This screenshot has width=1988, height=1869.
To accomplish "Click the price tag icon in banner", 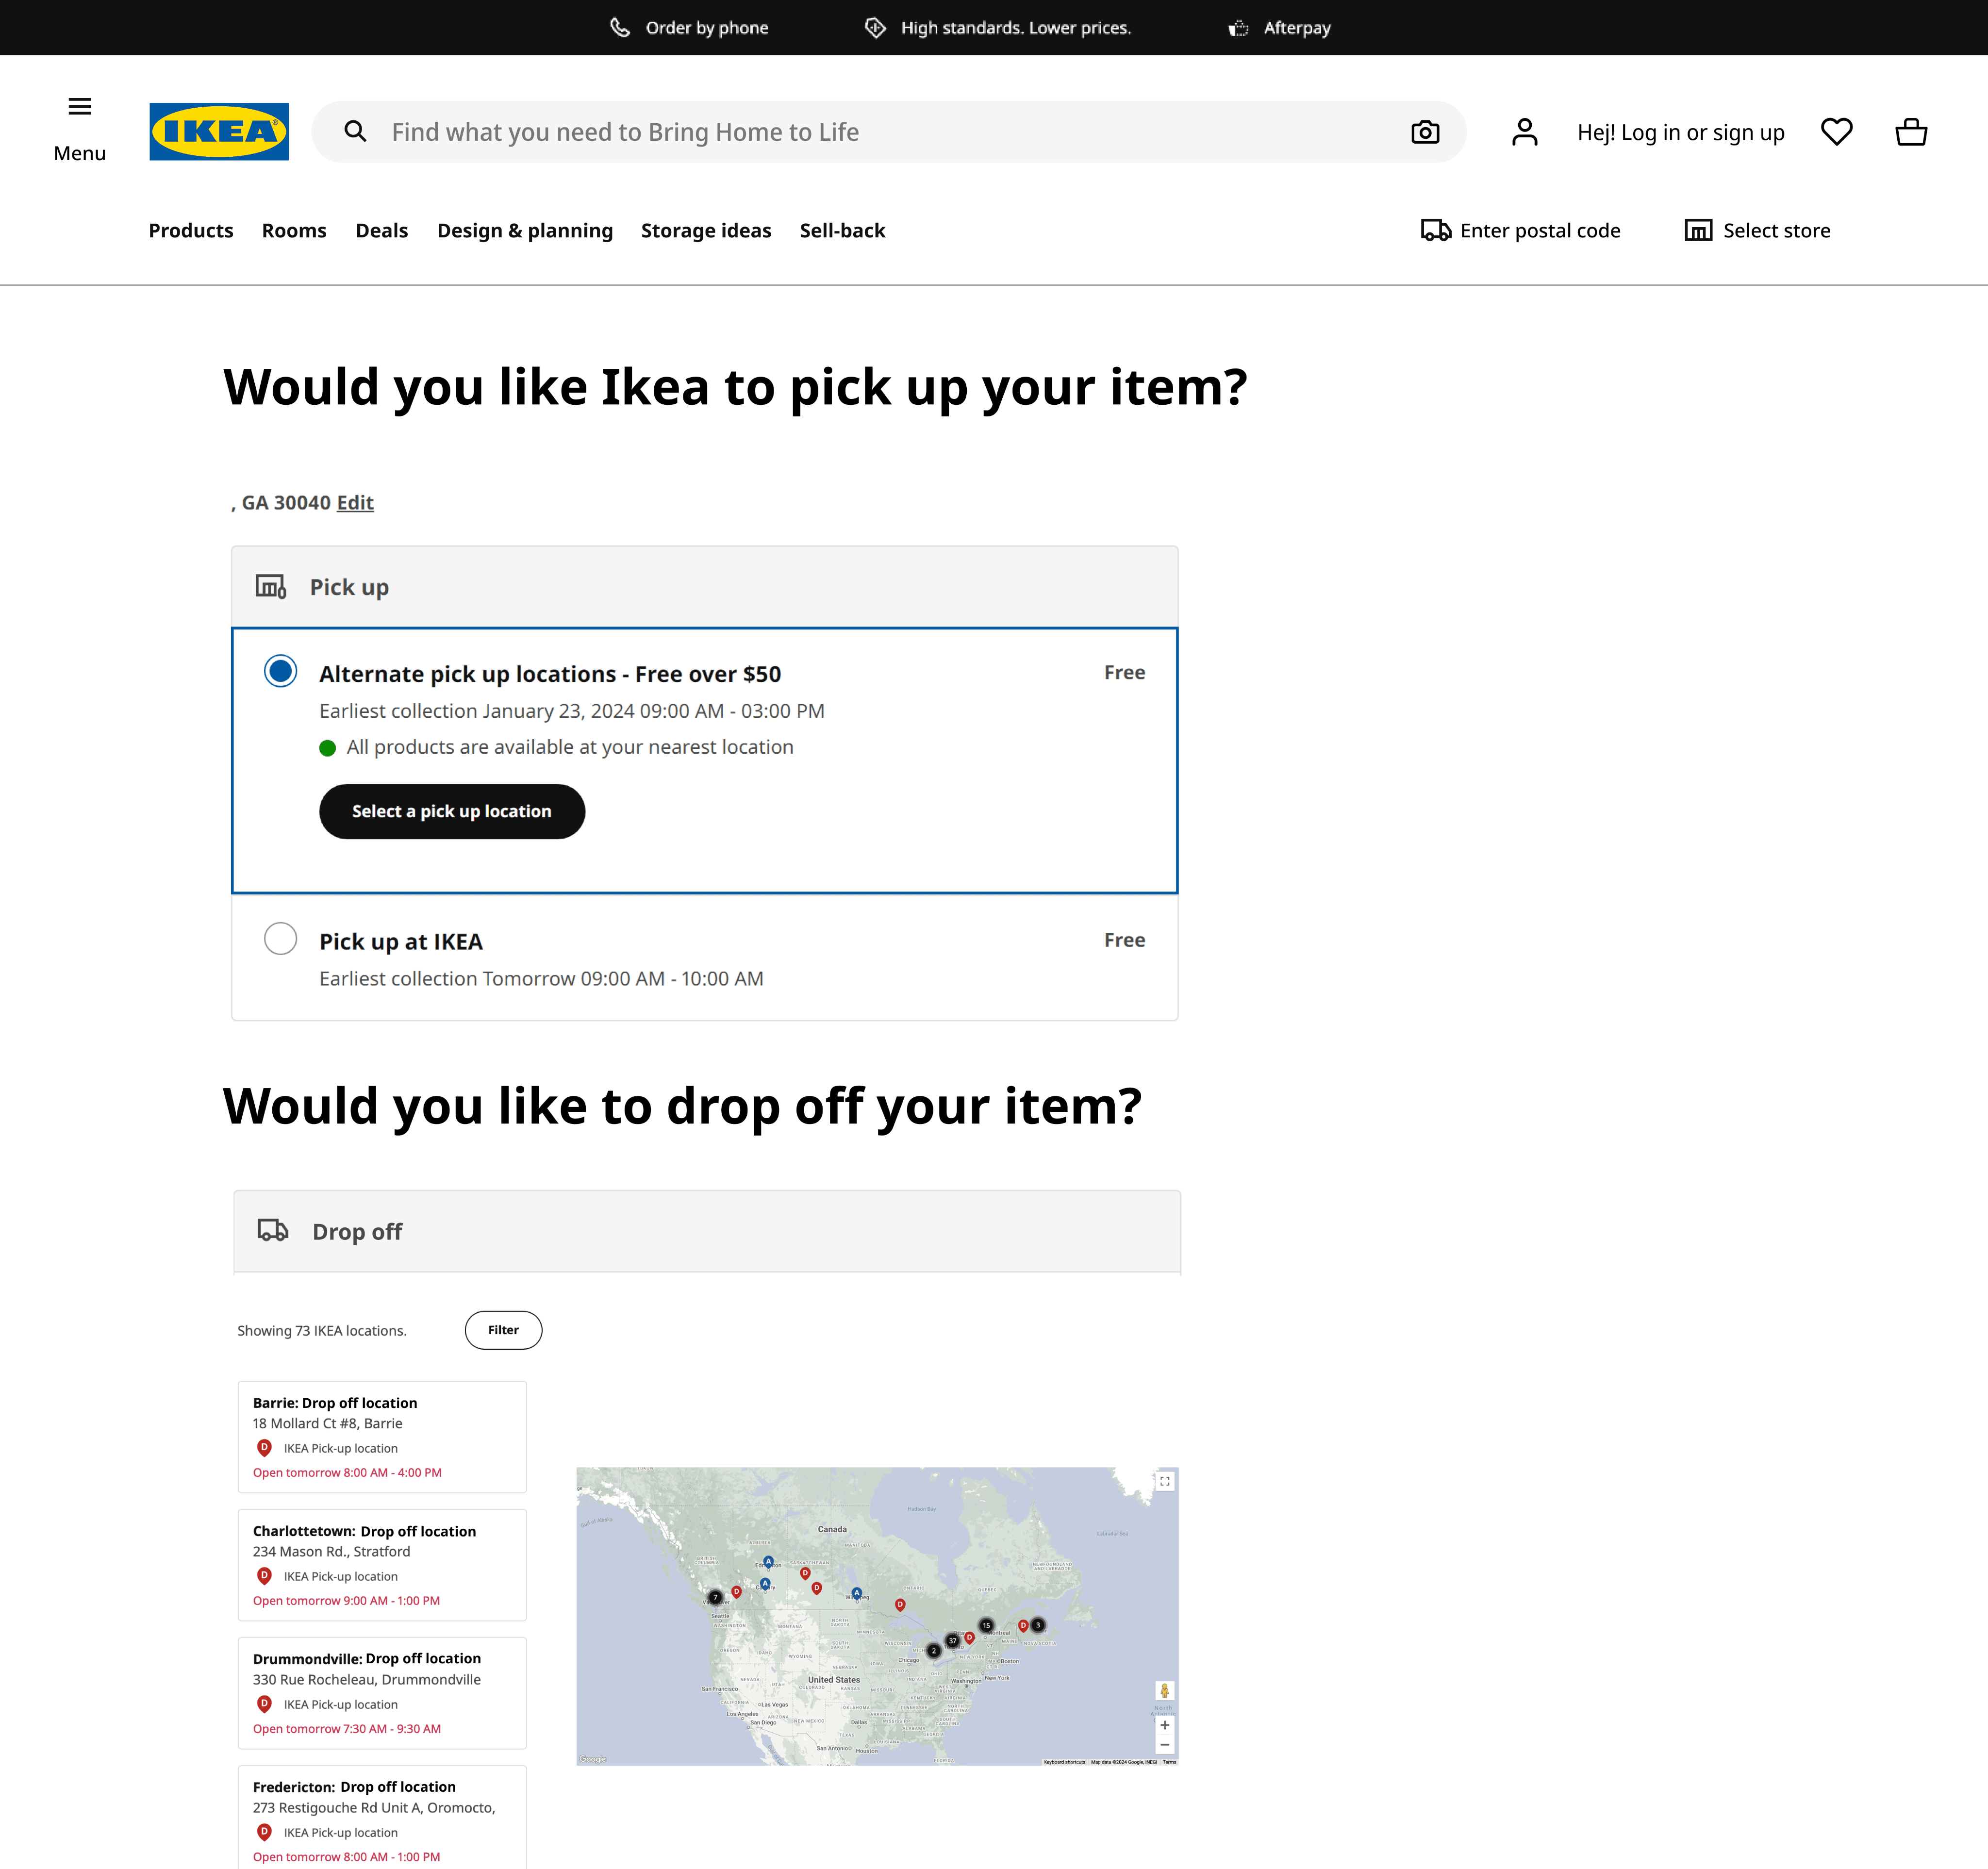I will [875, 28].
